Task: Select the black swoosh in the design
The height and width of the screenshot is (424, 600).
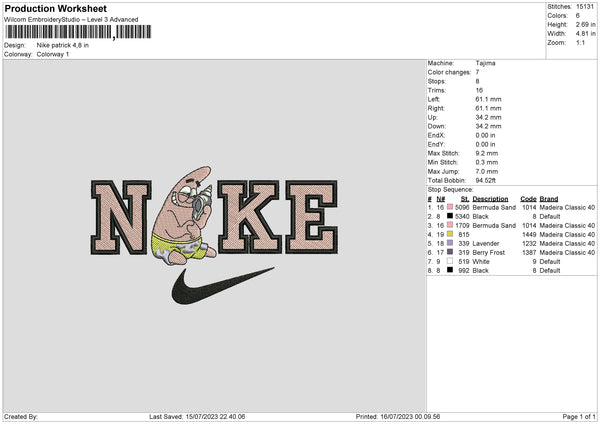Action: pos(223,286)
